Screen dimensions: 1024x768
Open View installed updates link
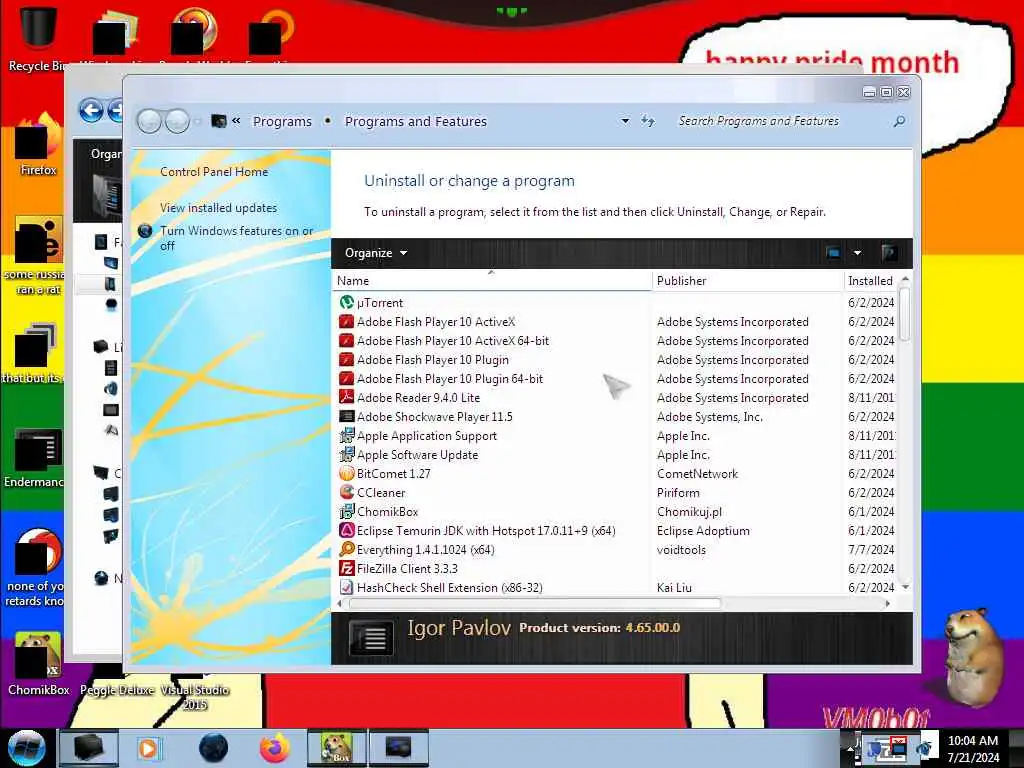218,208
